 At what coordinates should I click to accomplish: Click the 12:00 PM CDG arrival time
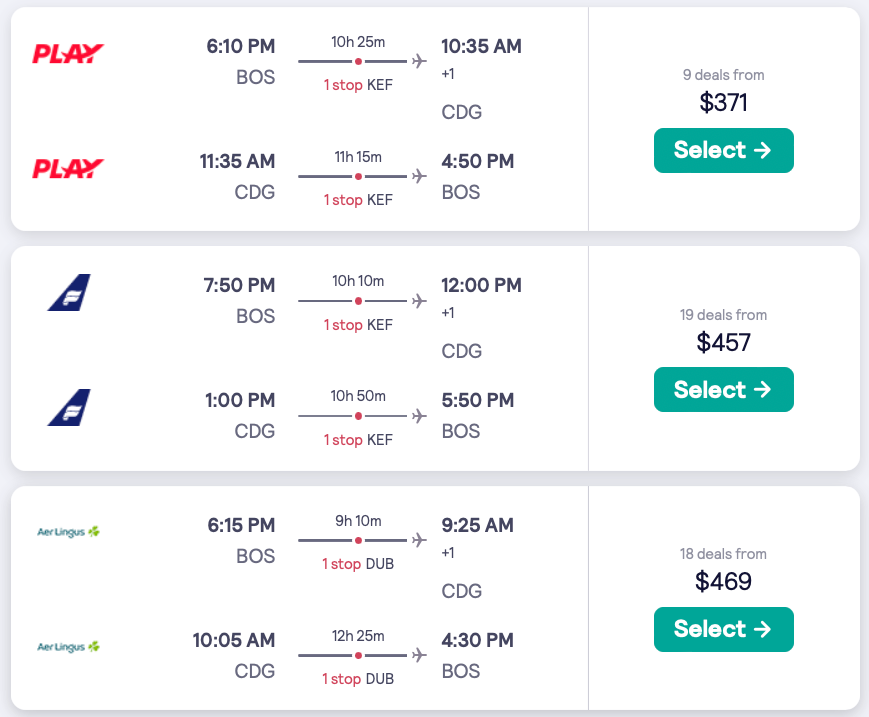coord(481,286)
